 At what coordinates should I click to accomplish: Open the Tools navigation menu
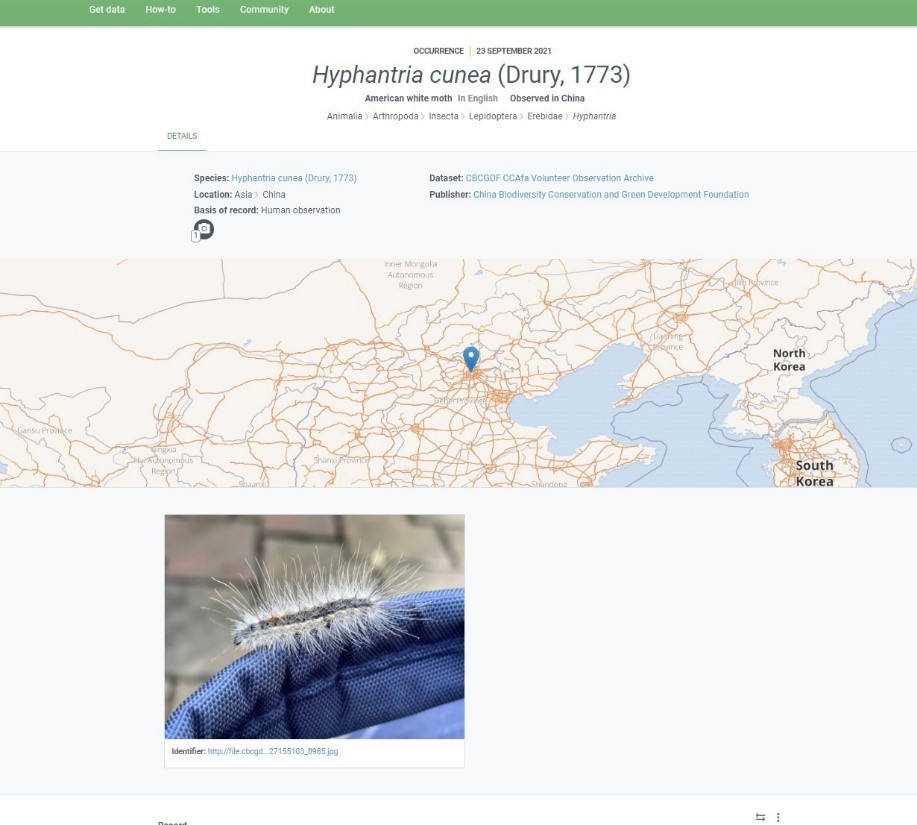[x=208, y=10]
